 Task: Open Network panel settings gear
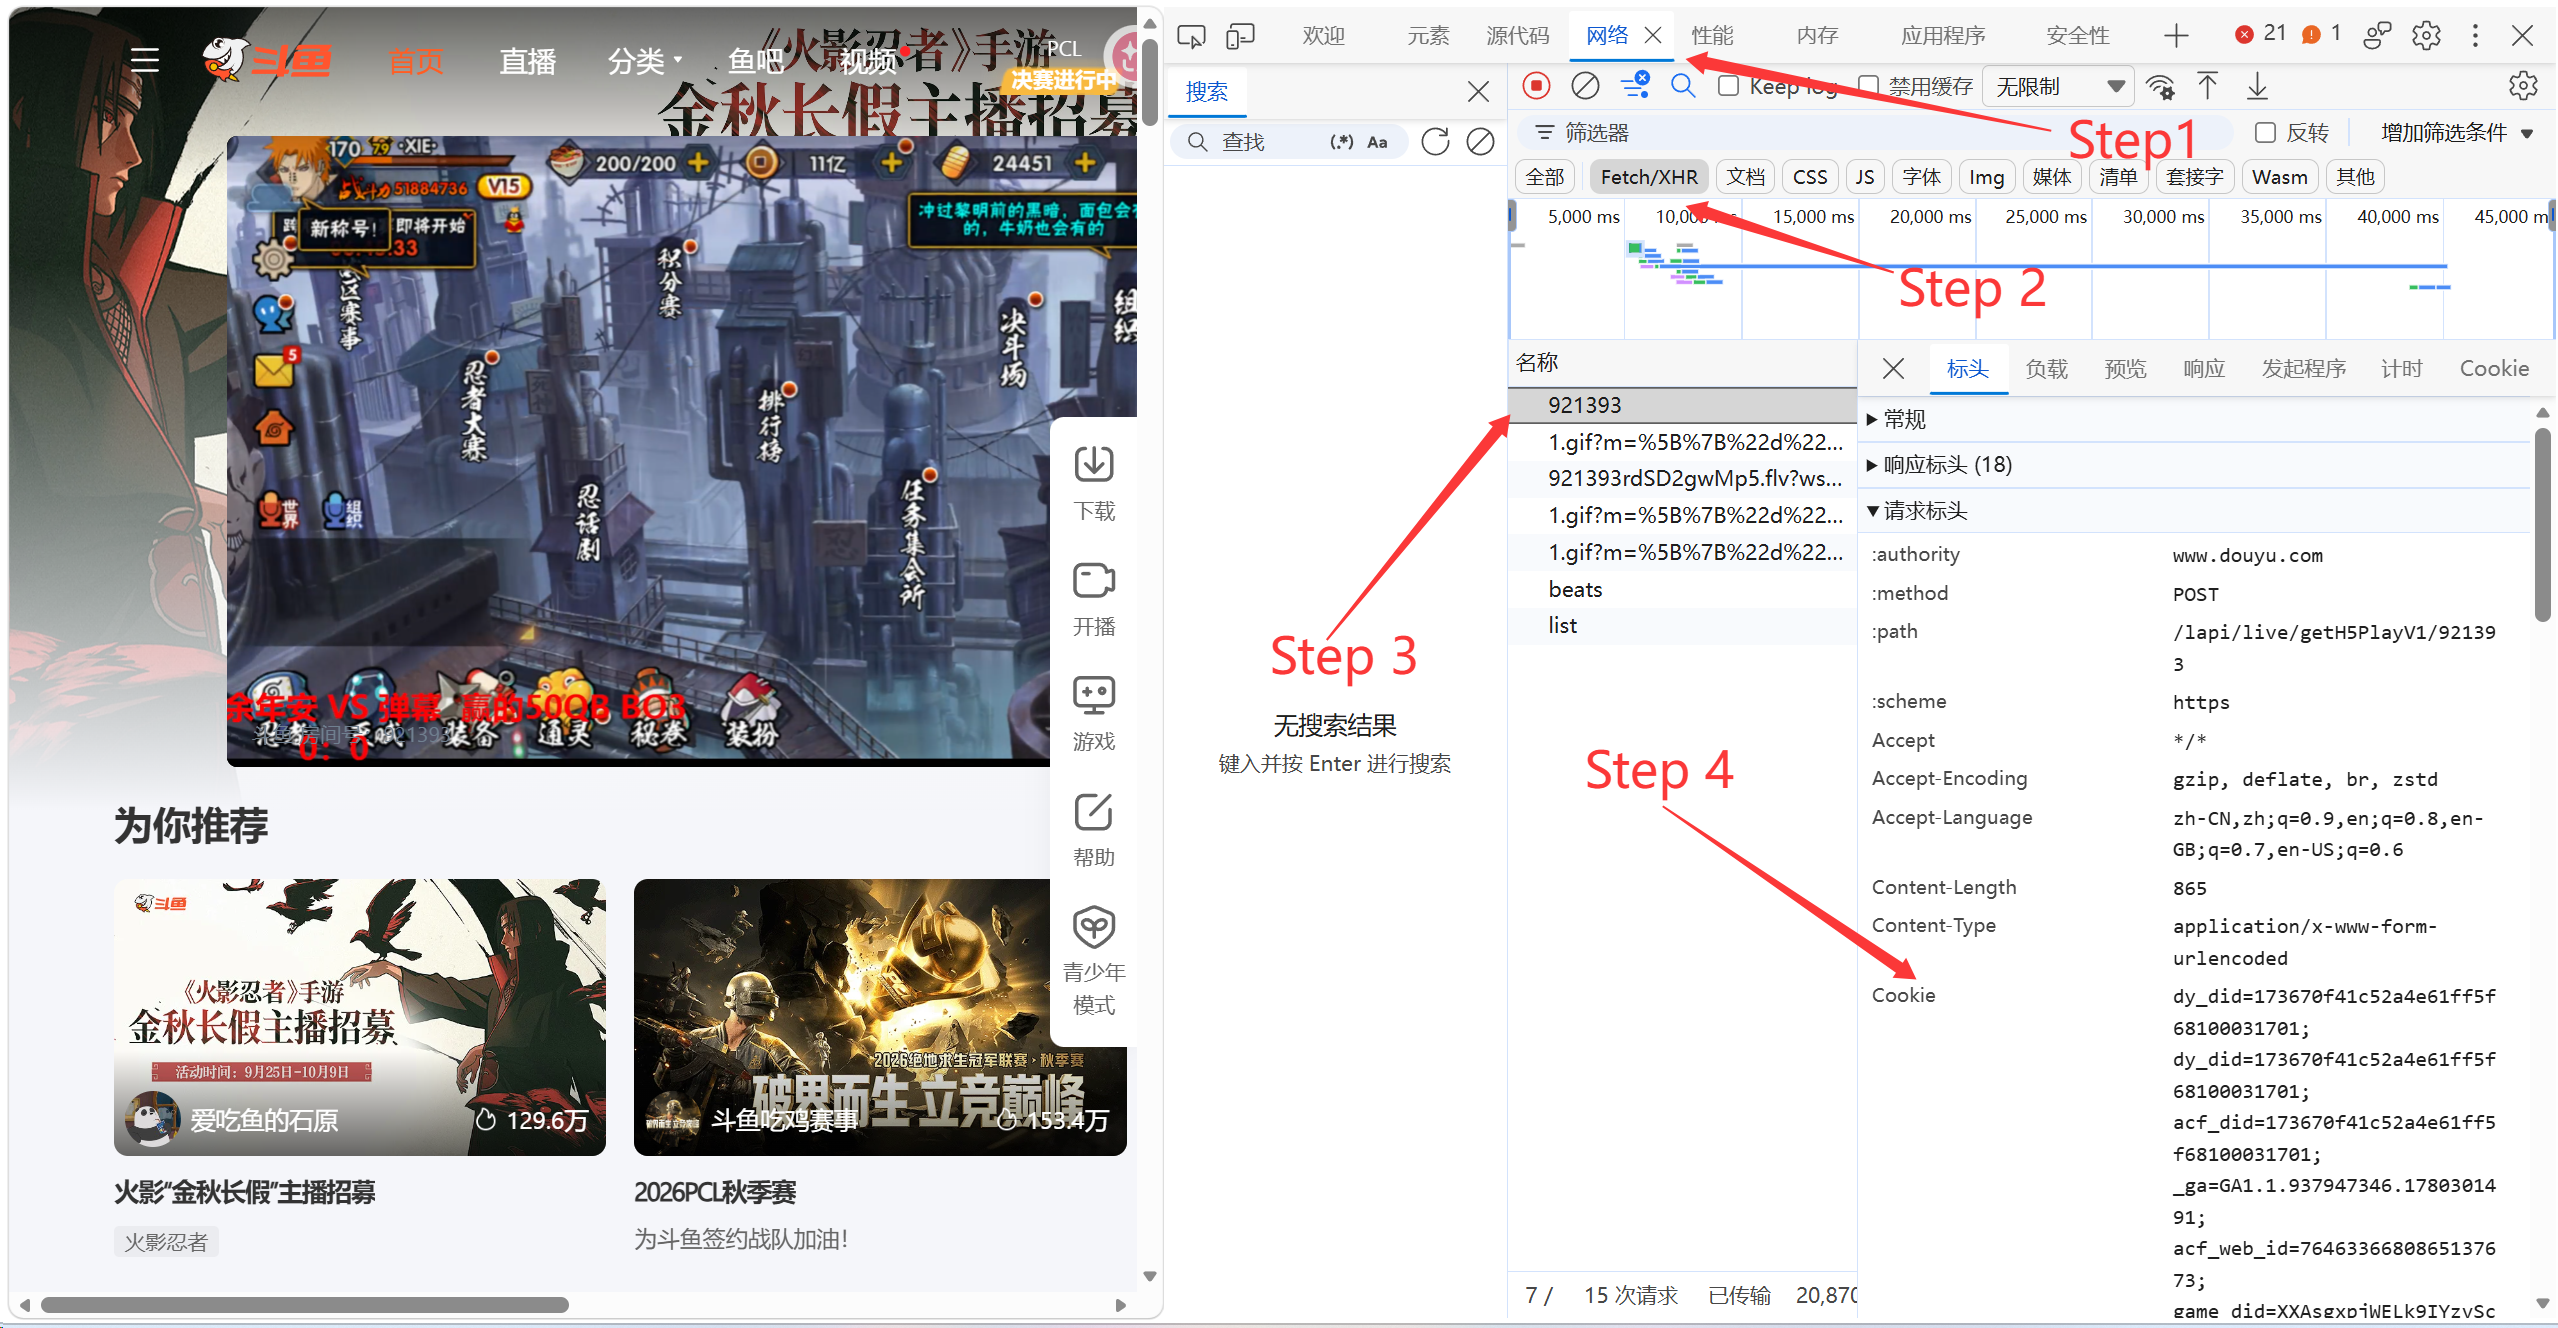tap(2523, 86)
